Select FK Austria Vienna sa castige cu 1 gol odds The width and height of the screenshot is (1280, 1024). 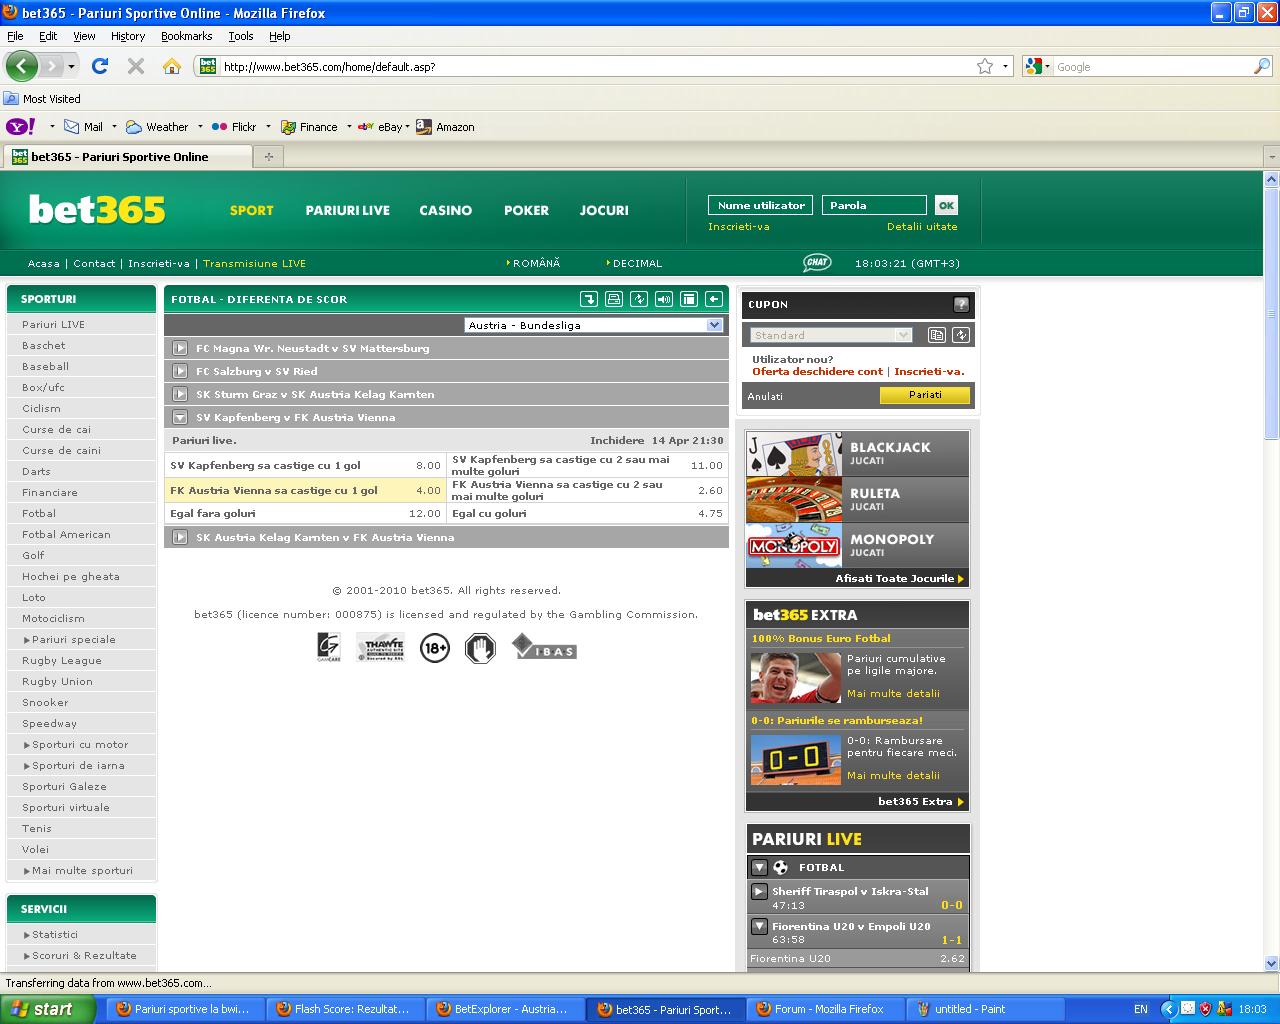305,490
